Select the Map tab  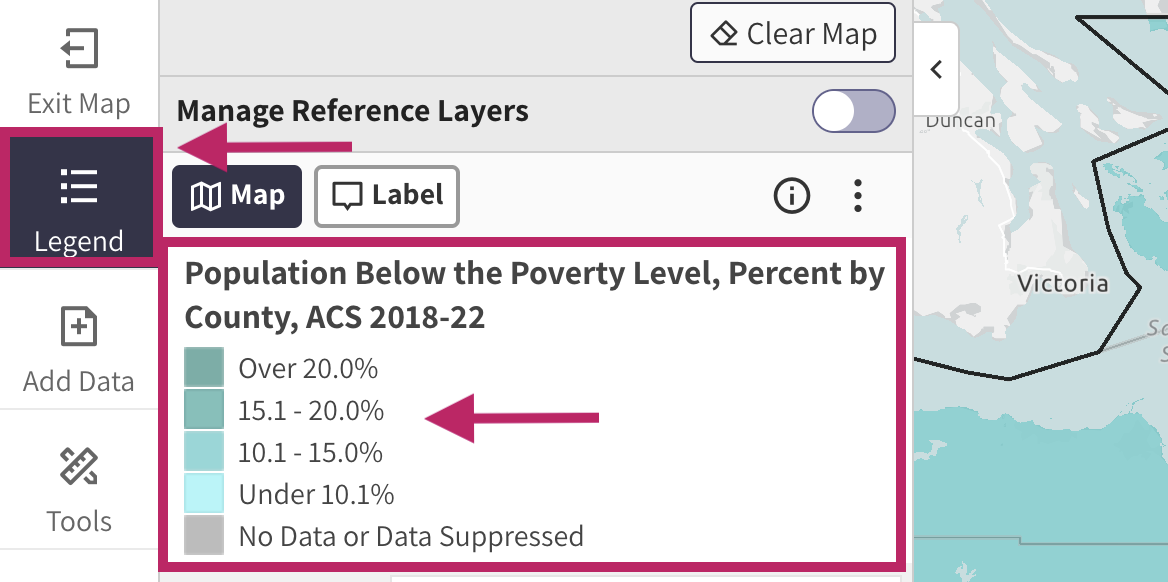pyautogui.click(x=237, y=196)
